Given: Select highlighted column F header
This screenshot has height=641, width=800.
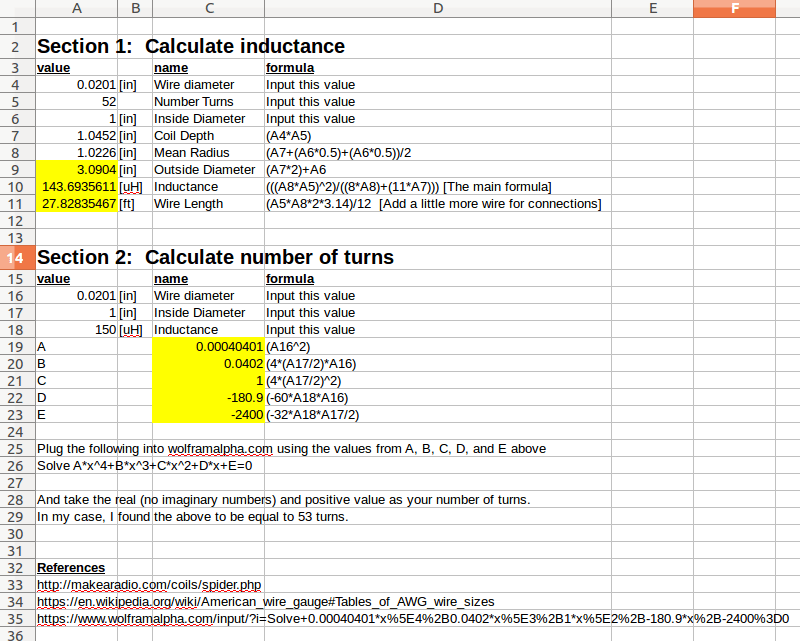Looking at the screenshot, I should click(735, 8).
